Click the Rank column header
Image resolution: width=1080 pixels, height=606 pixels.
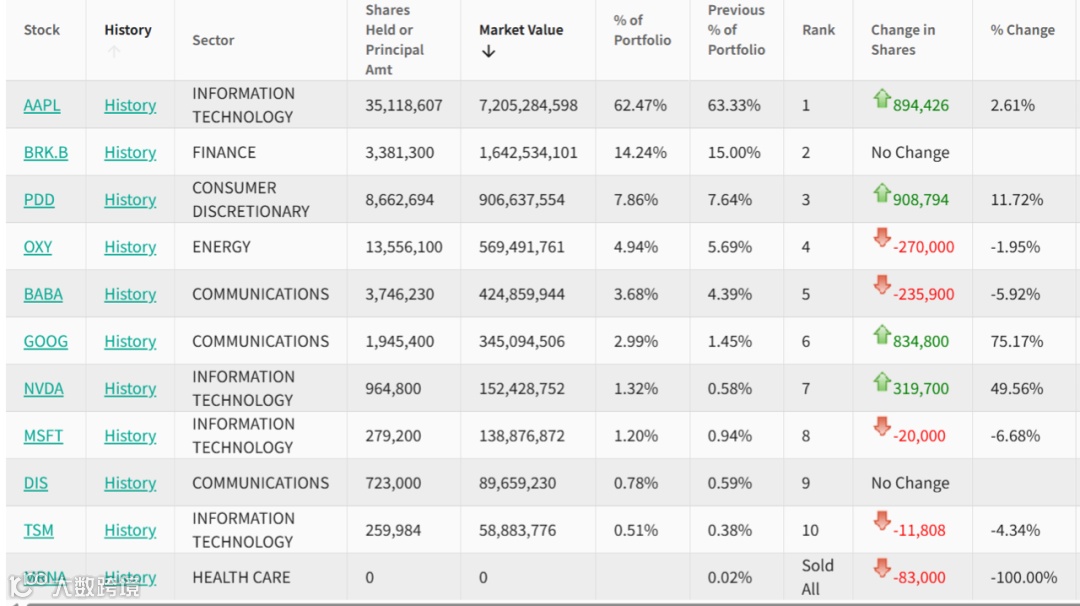818,30
